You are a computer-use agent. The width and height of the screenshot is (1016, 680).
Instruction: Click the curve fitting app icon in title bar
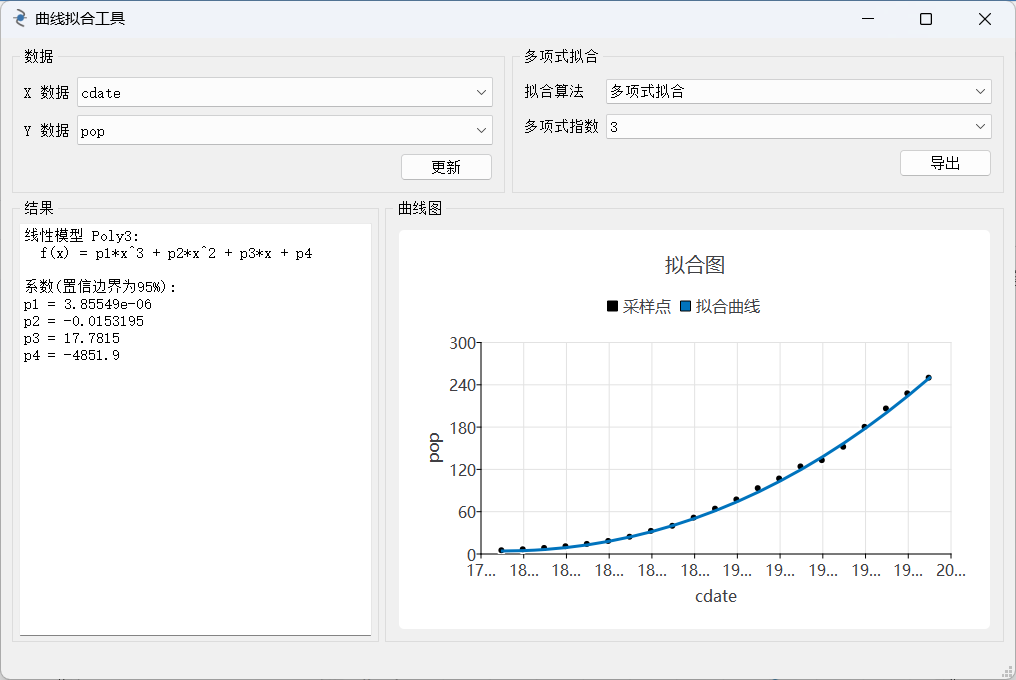coord(20,19)
